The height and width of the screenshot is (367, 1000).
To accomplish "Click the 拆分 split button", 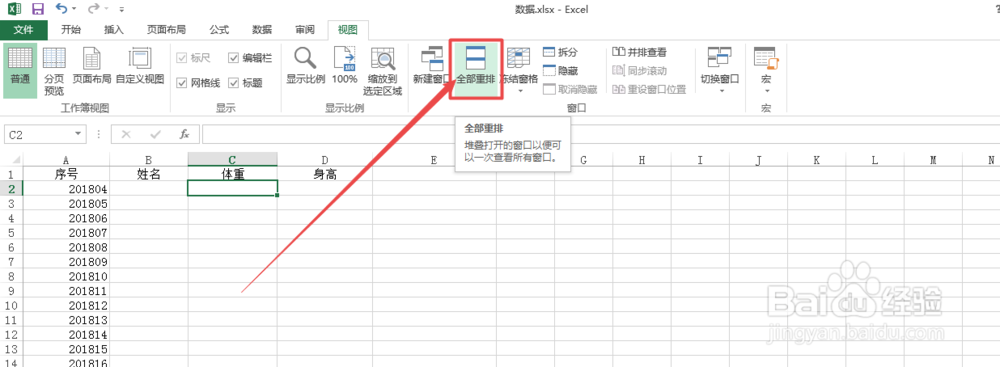I will click(x=560, y=52).
